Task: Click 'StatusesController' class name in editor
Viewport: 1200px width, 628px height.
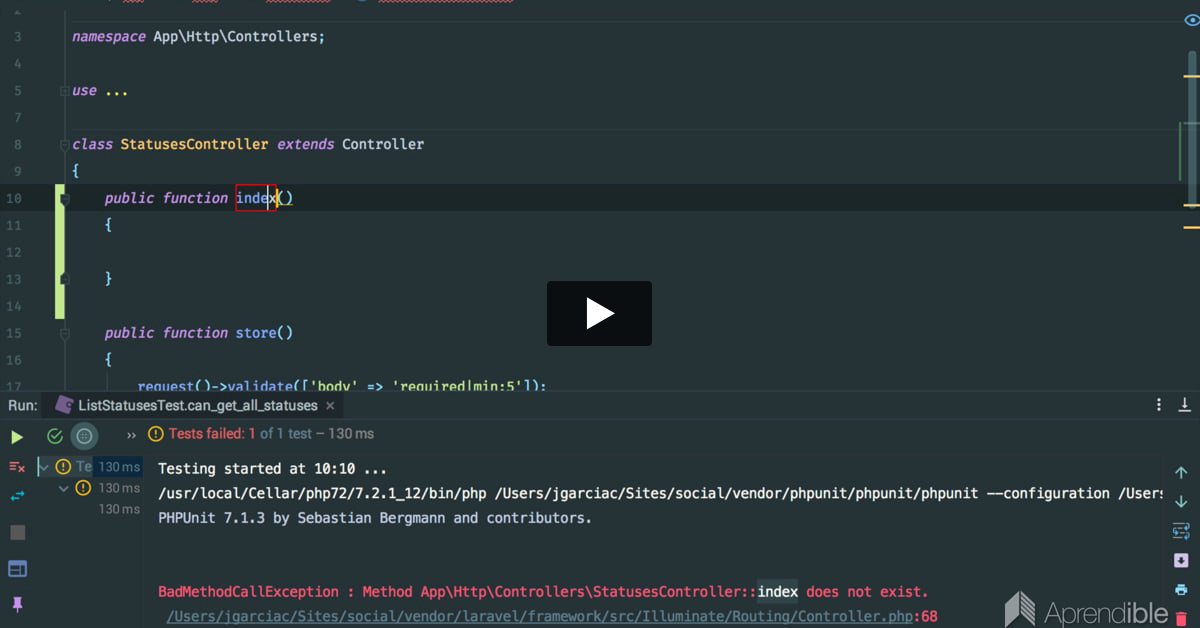Action: pyautogui.click(x=194, y=144)
